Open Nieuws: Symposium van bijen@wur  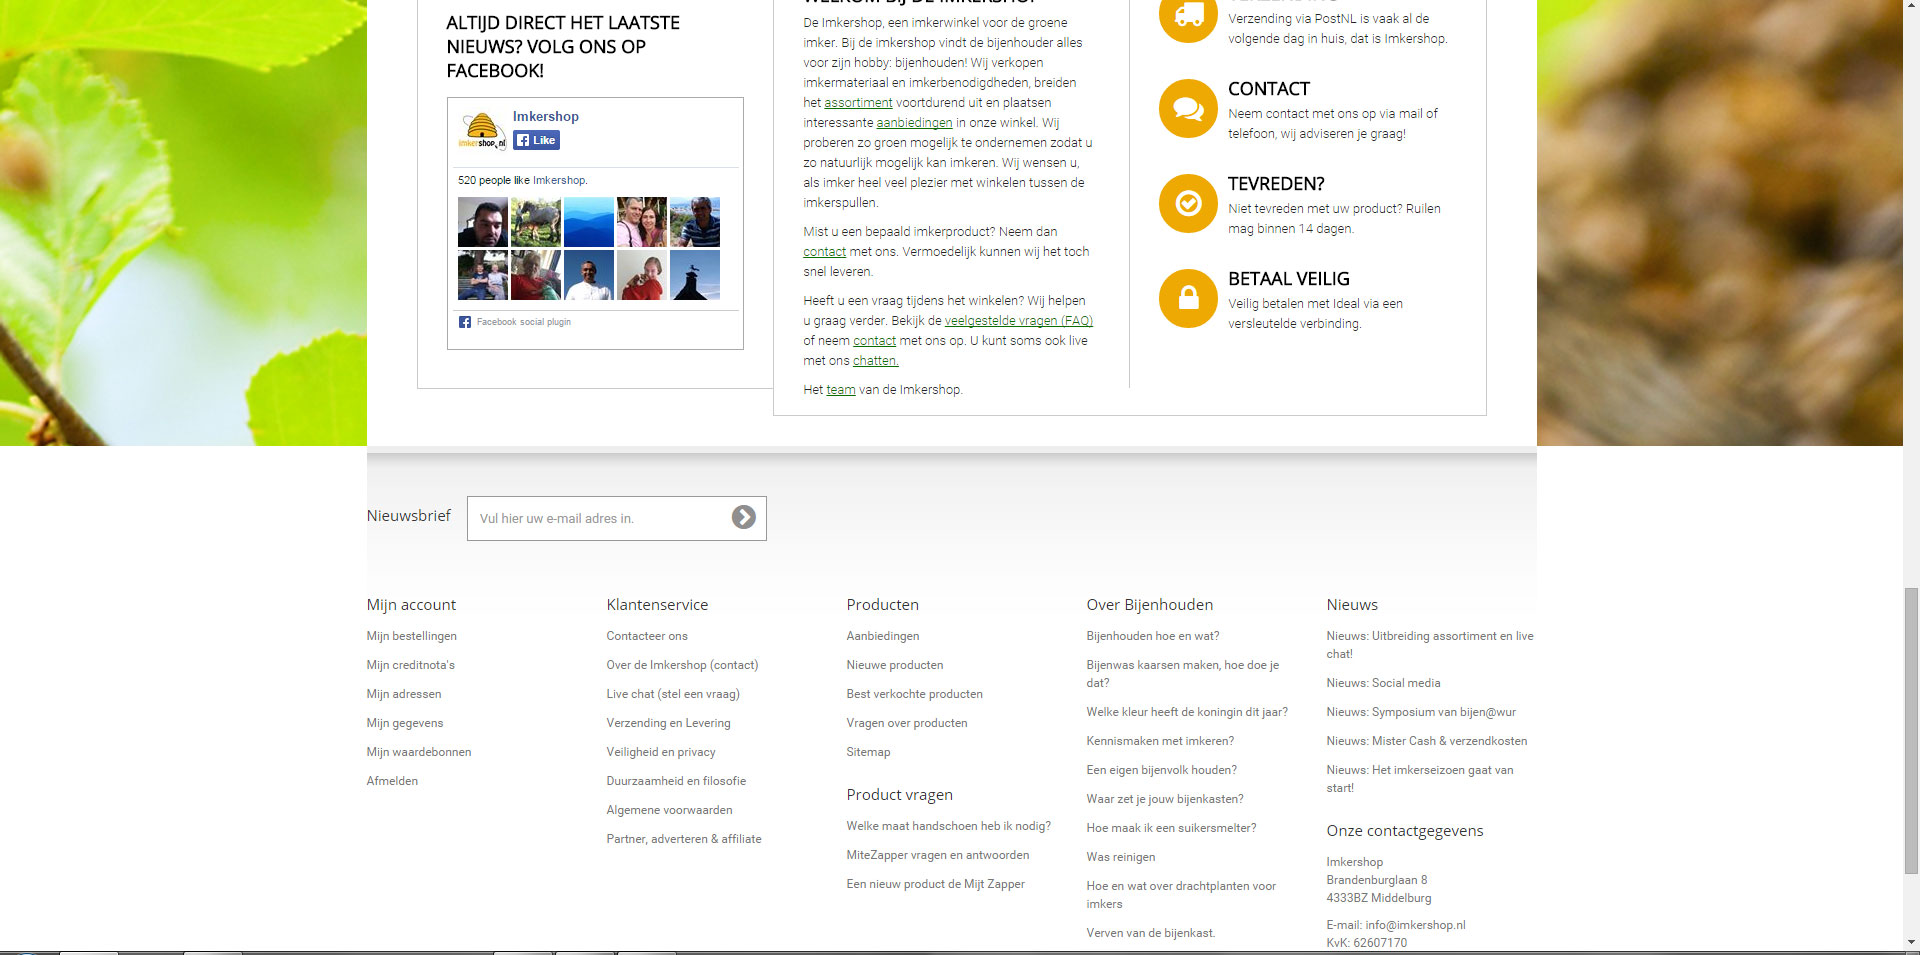click(1421, 712)
